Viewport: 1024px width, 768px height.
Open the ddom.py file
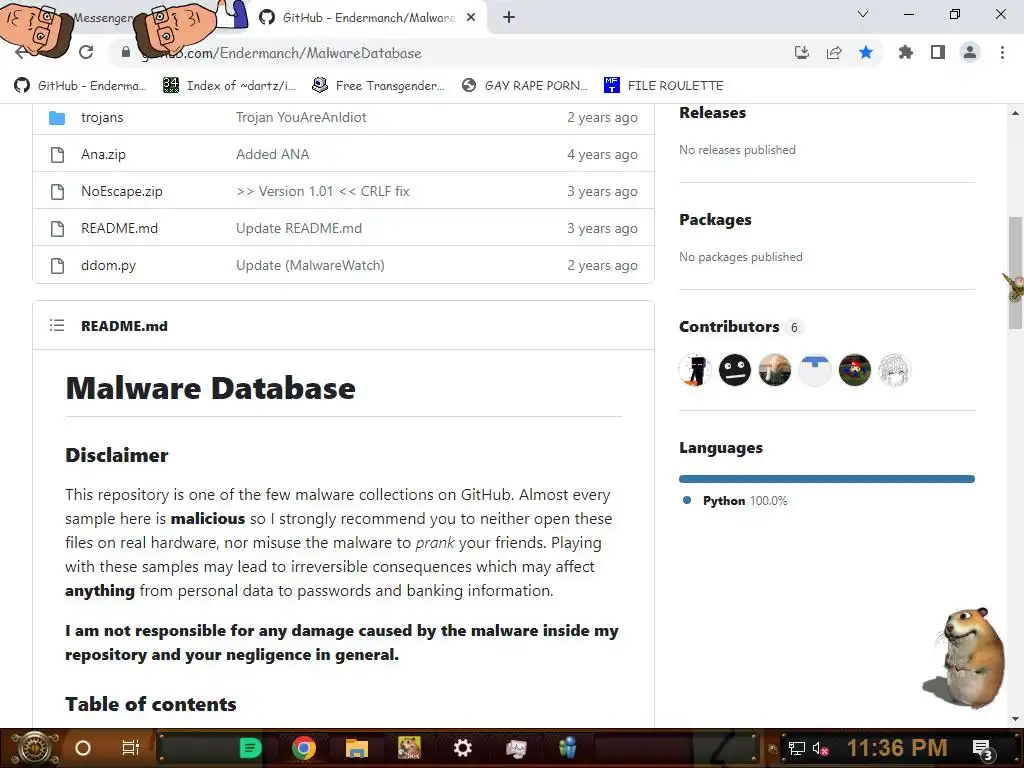[108, 266]
